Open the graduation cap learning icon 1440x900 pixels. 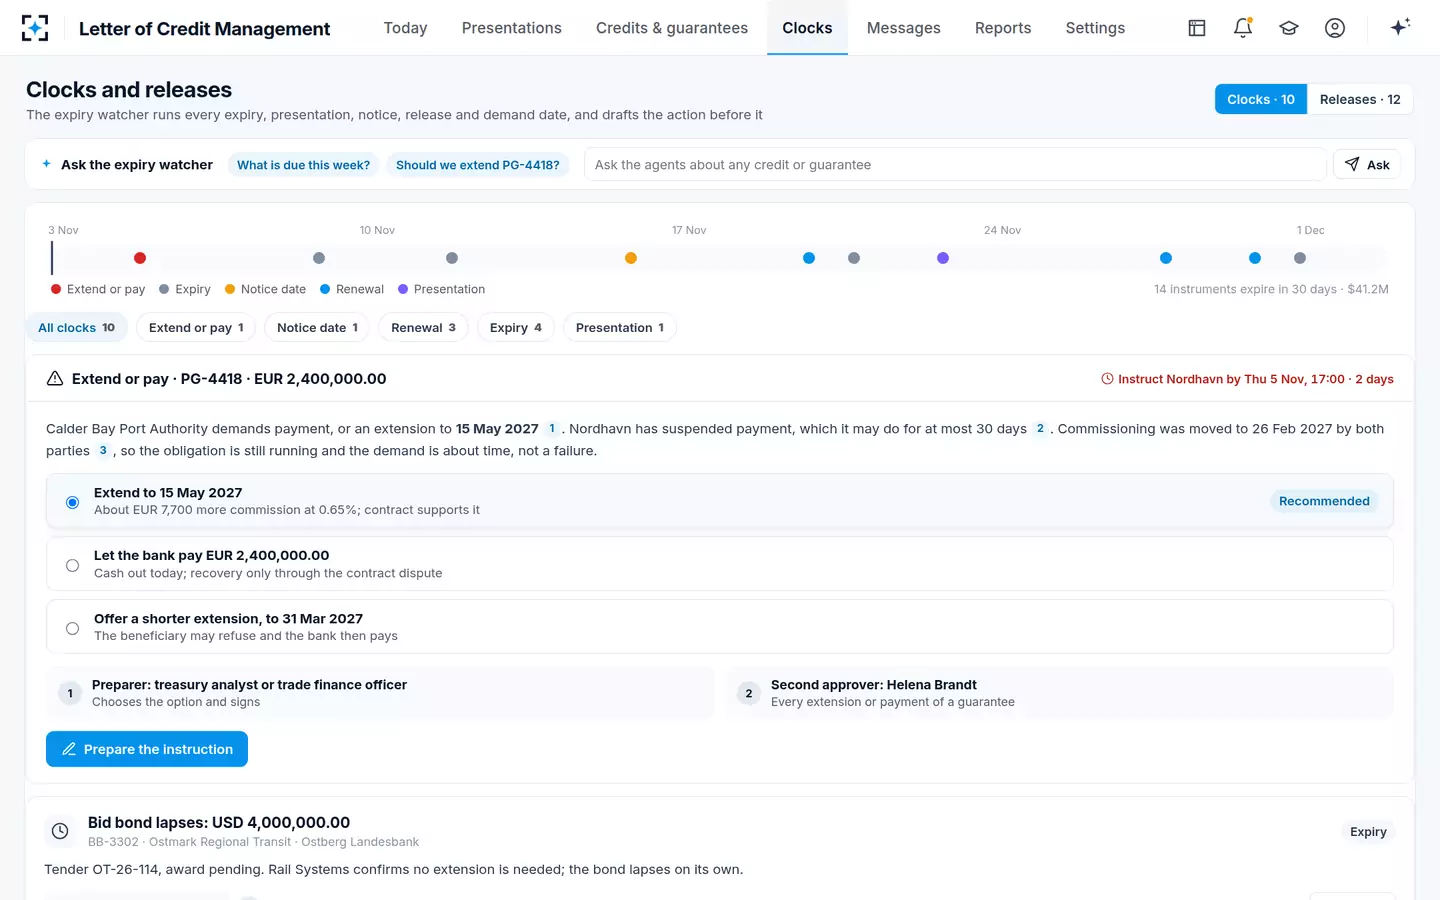click(x=1289, y=28)
